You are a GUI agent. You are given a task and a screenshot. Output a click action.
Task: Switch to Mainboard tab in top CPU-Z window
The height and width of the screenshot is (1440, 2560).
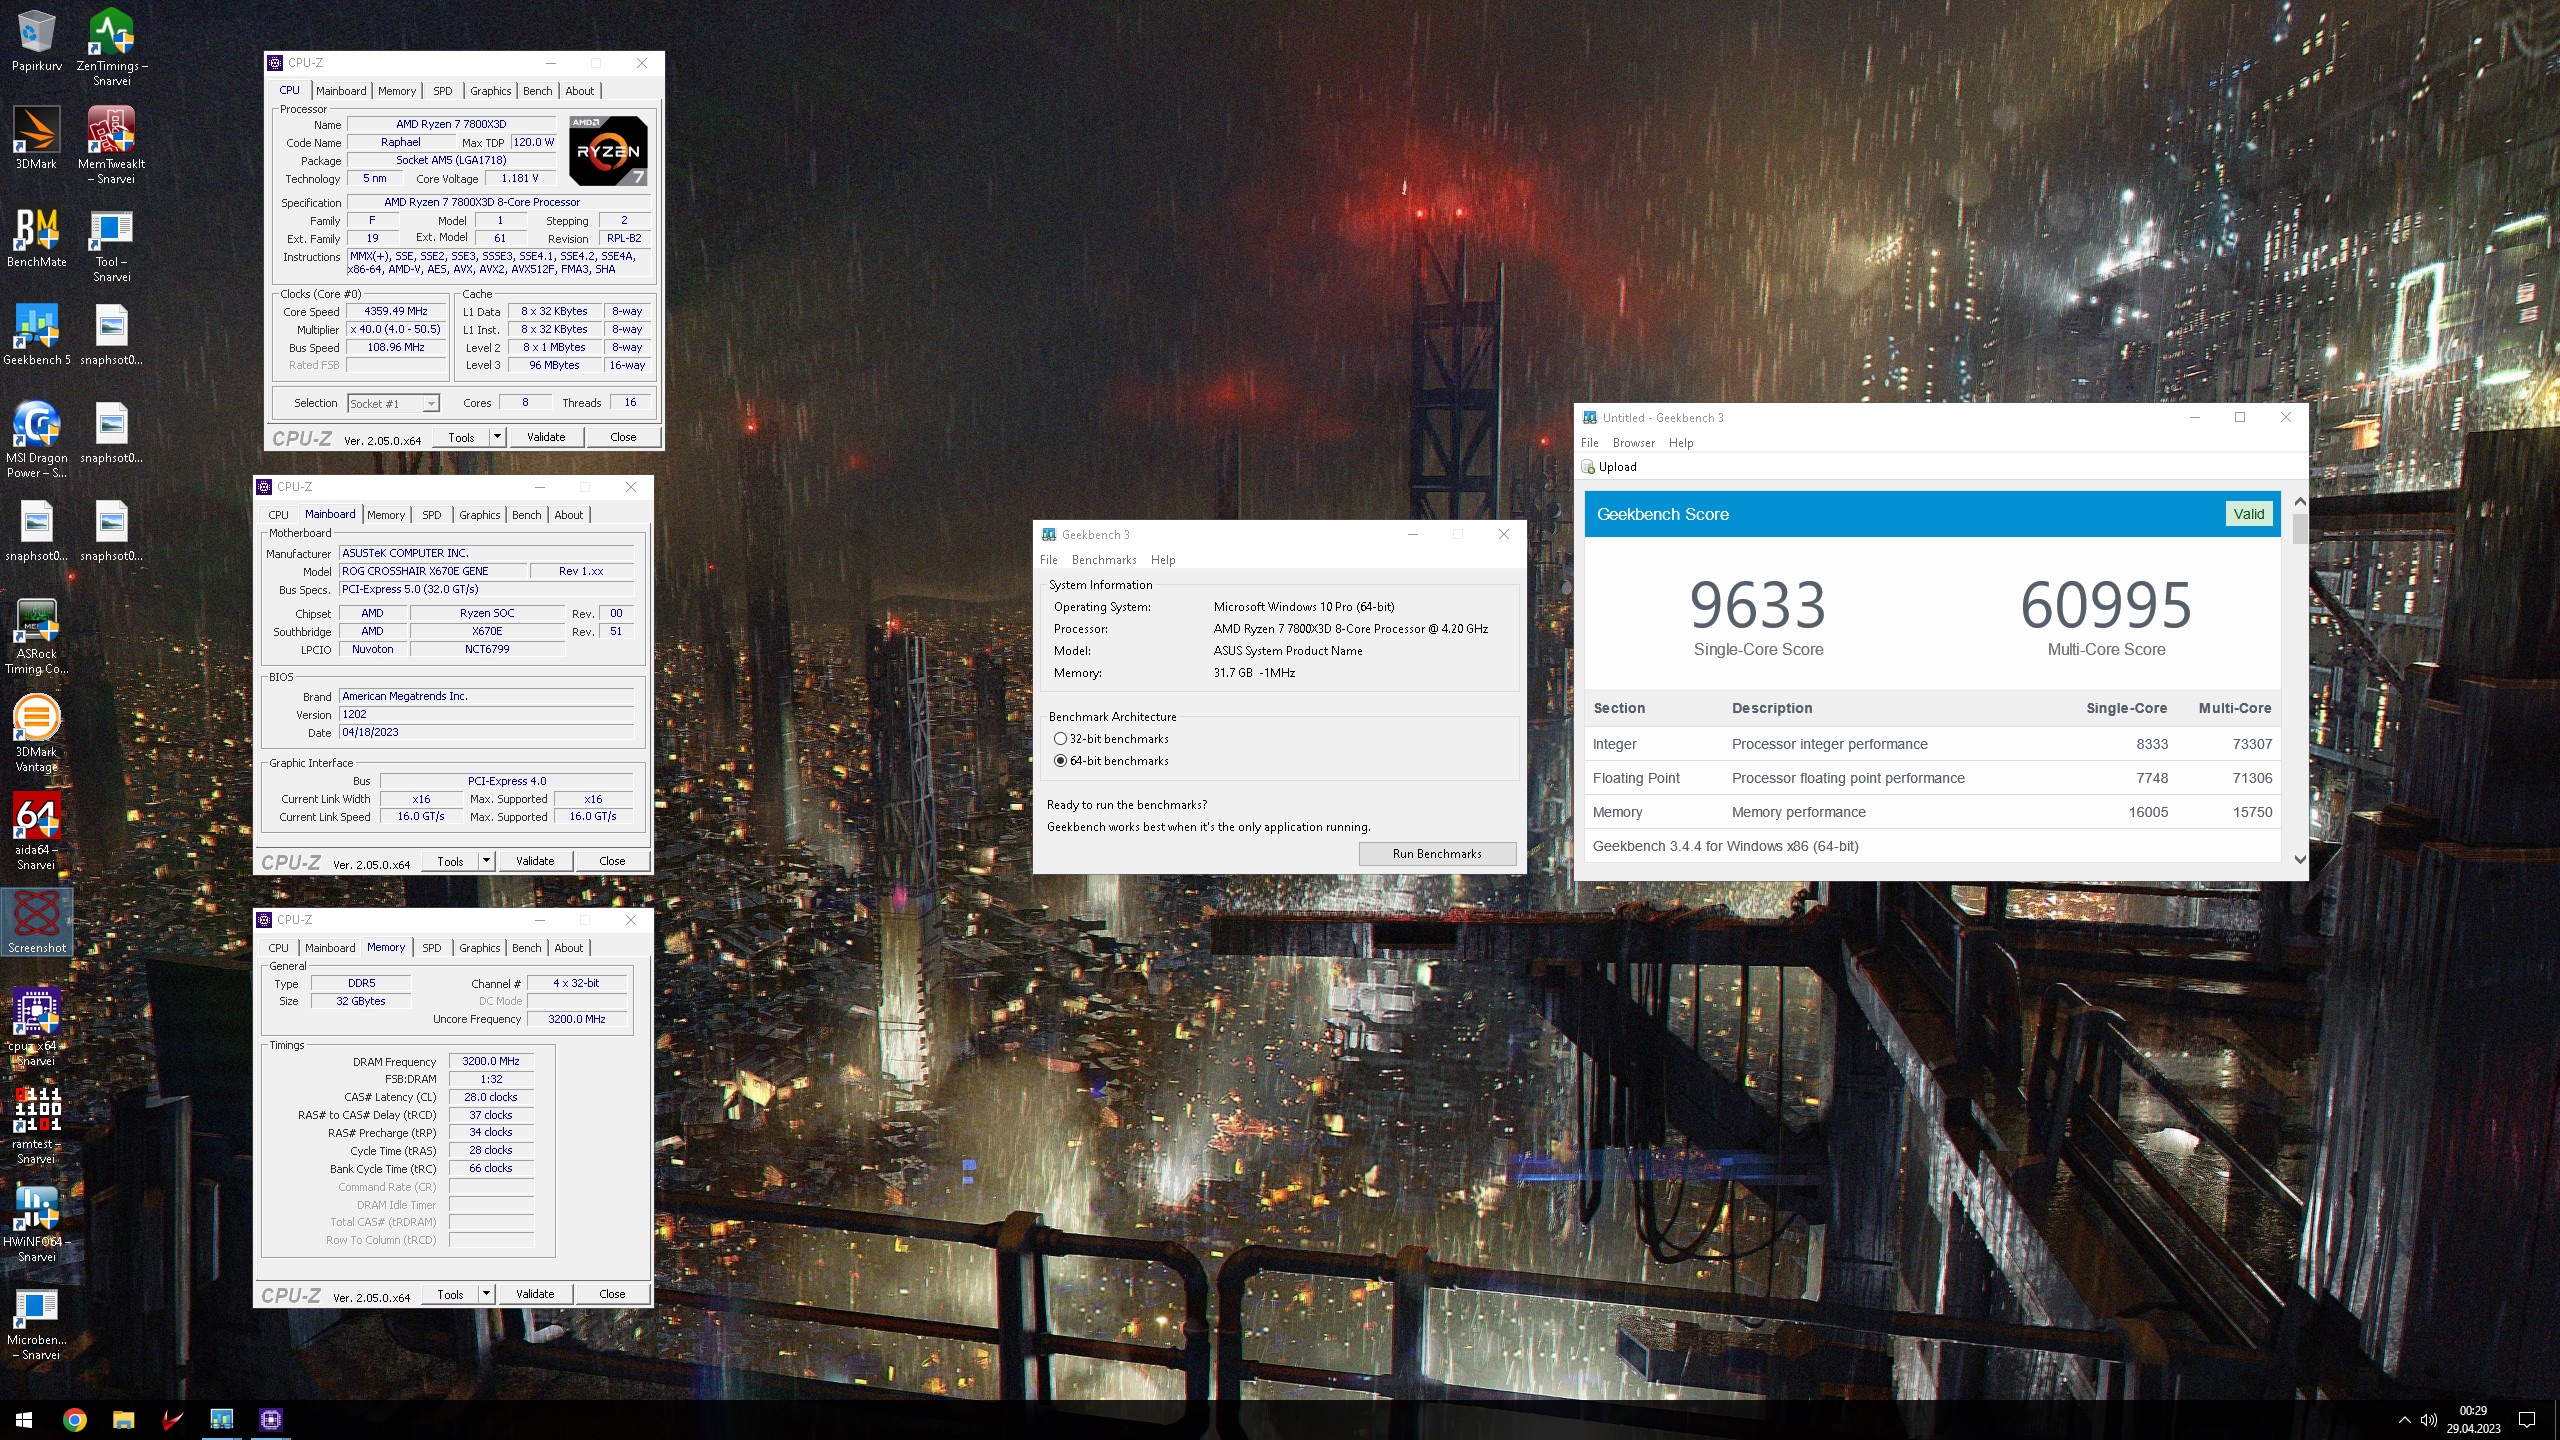coord(341,91)
